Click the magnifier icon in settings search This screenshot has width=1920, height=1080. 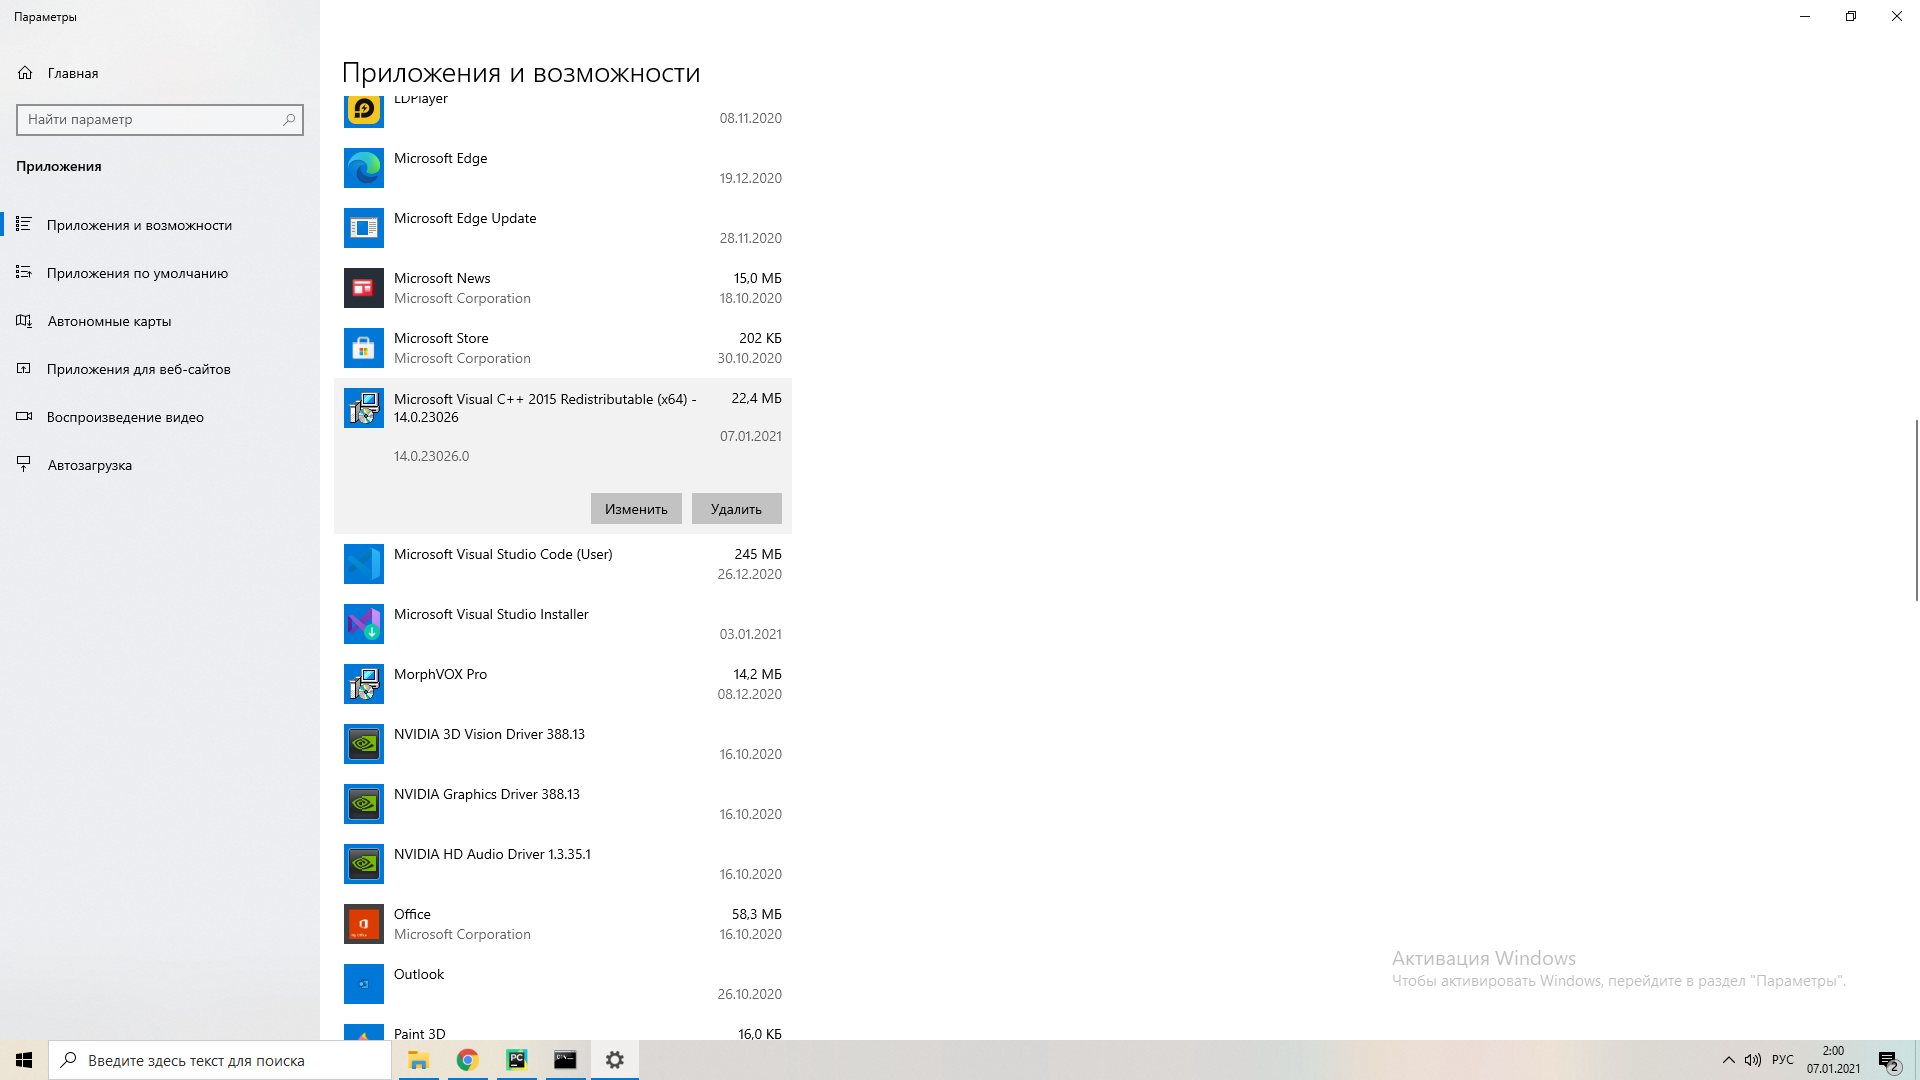[x=289, y=119]
